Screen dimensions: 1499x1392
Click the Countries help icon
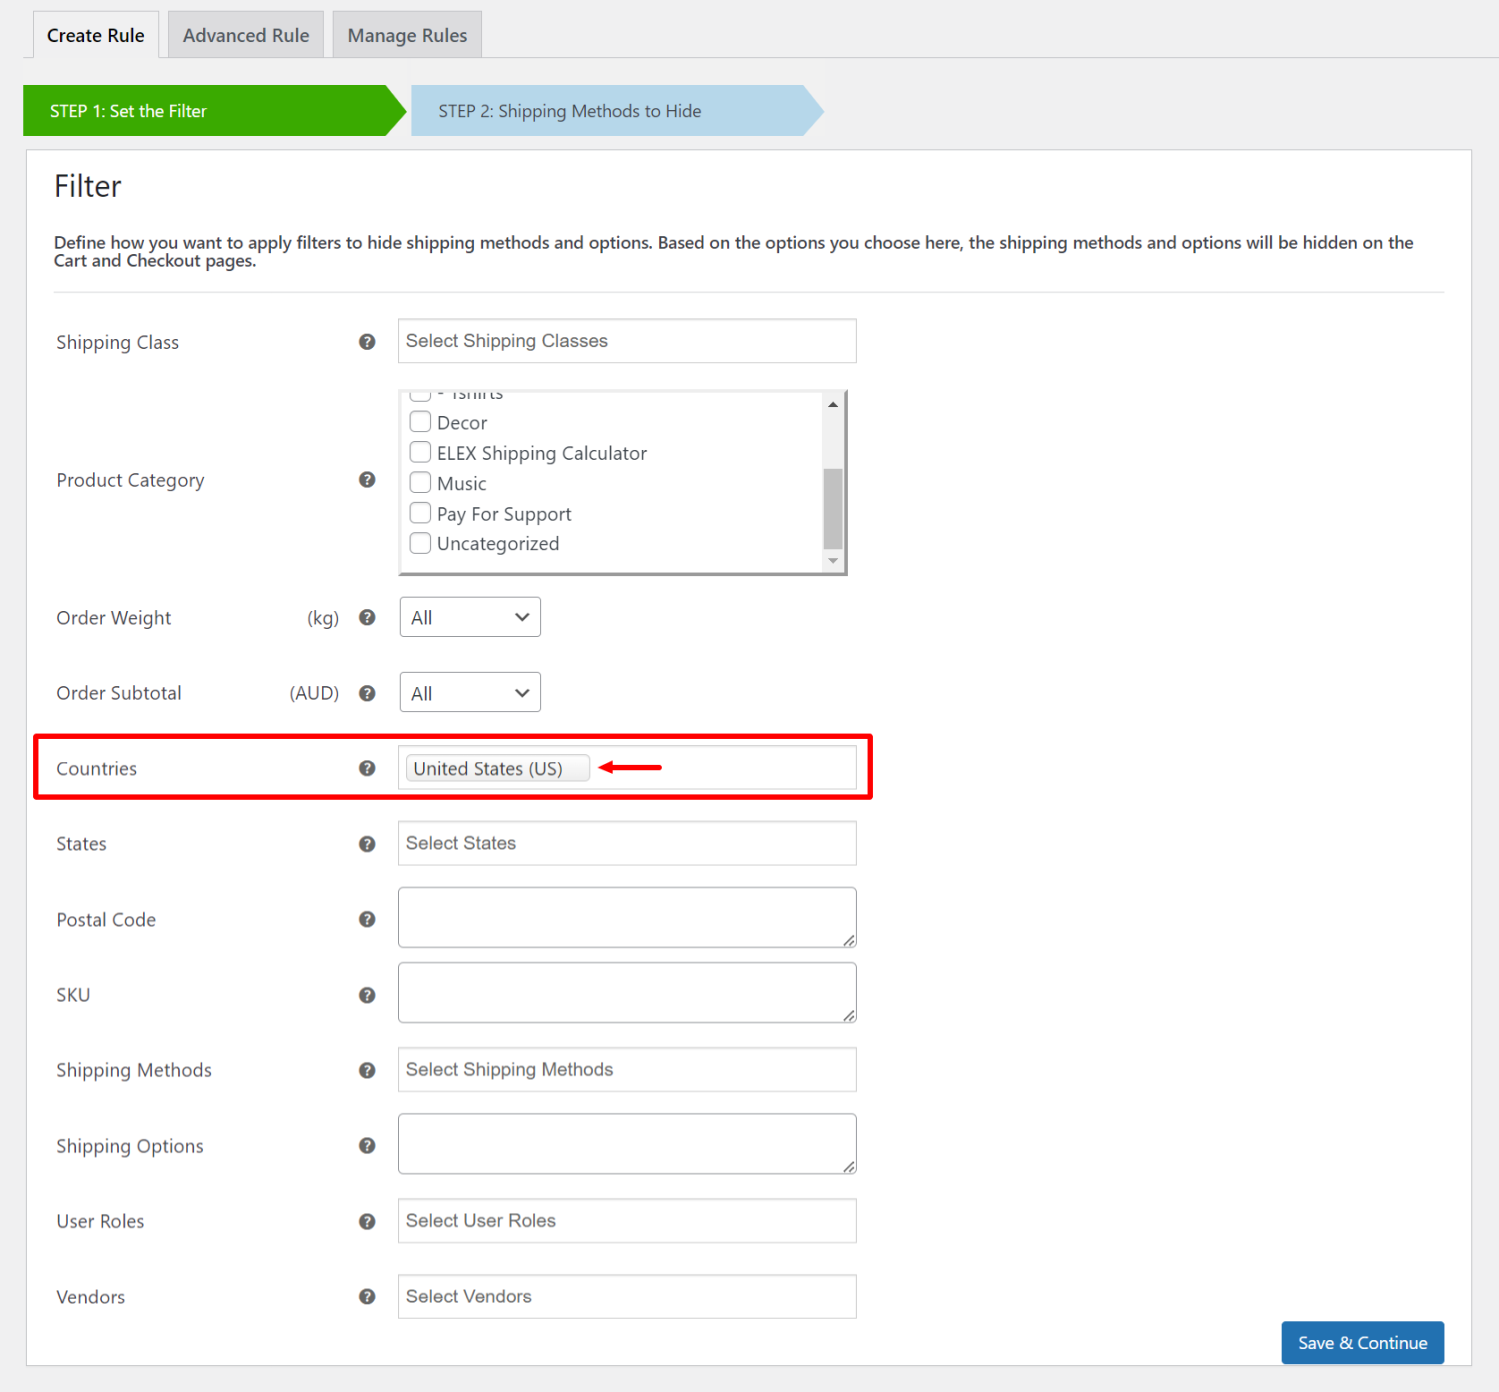pos(367,768)
